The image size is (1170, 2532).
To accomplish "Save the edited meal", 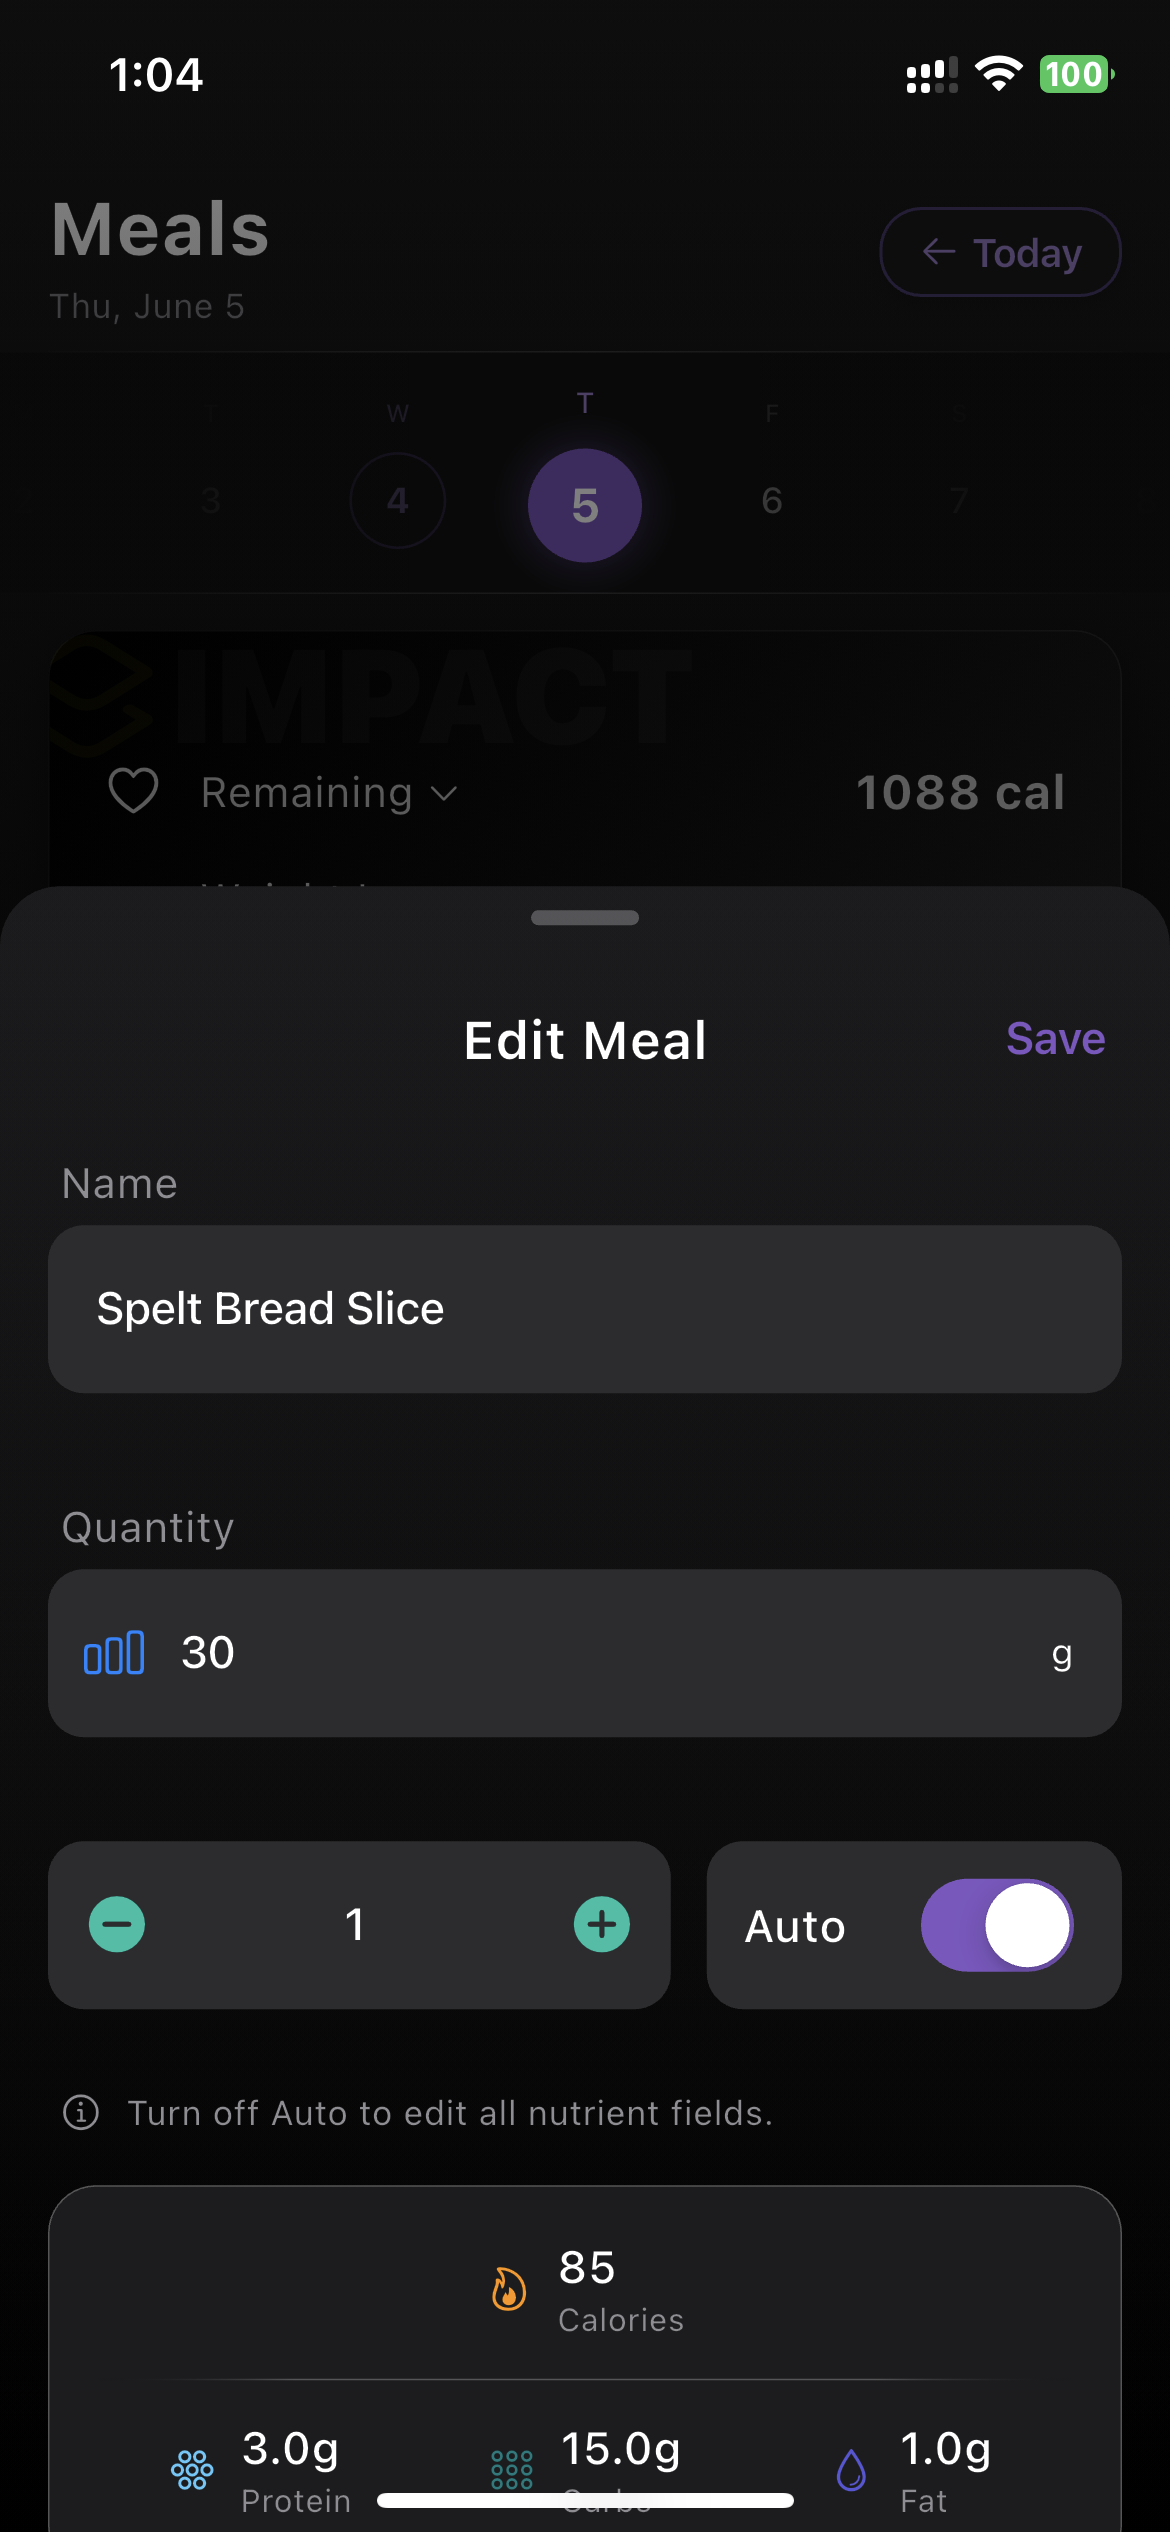I will [1055, 1039].
